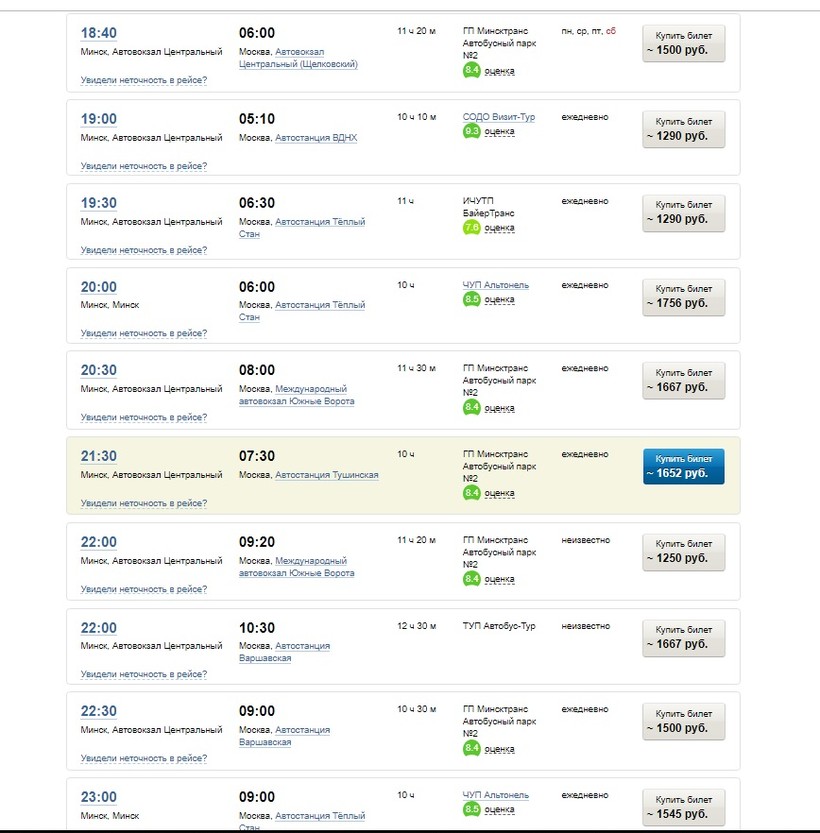This screenshot has width=820, height=833.
Task: Click the 8.4 rating badge on the 22:30 trip
Action: tap(472, 748)
